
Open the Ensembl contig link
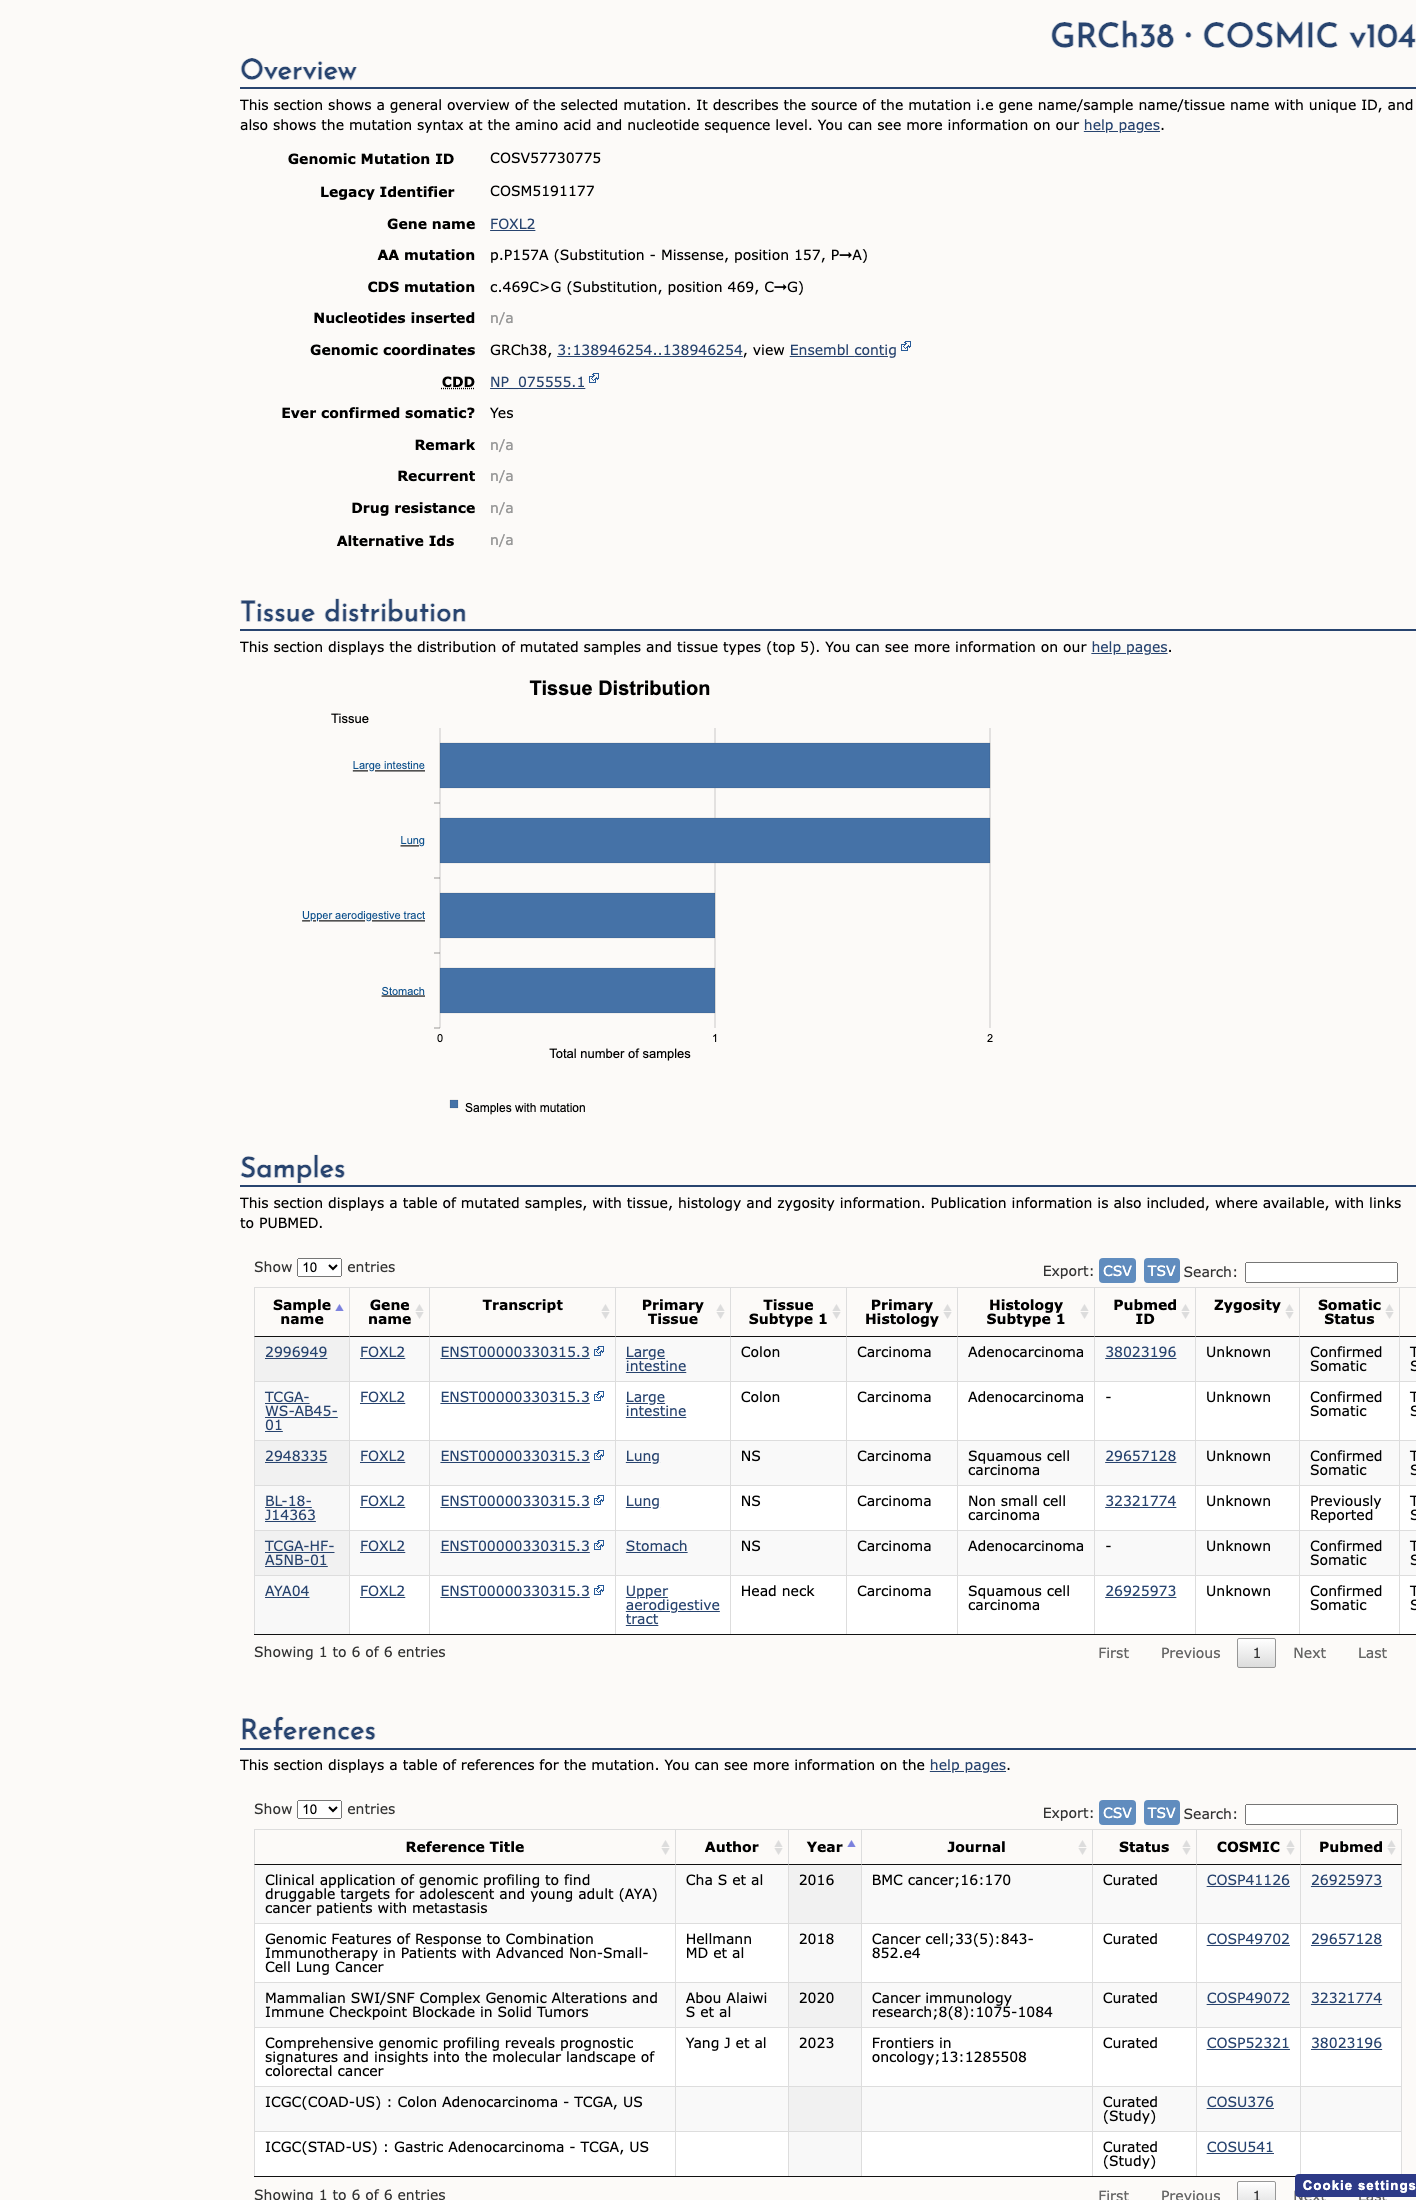(843, 350)
